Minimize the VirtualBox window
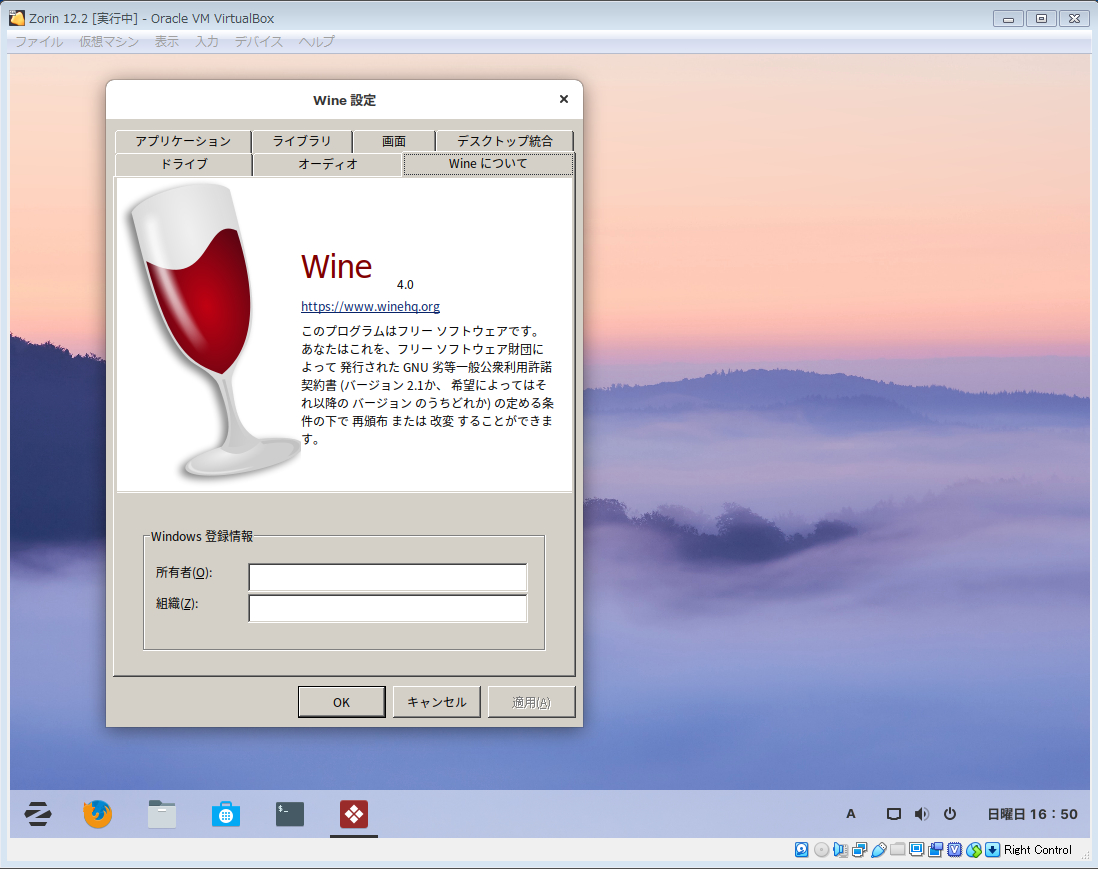The image size is (1098, 869). (1008, 19)
